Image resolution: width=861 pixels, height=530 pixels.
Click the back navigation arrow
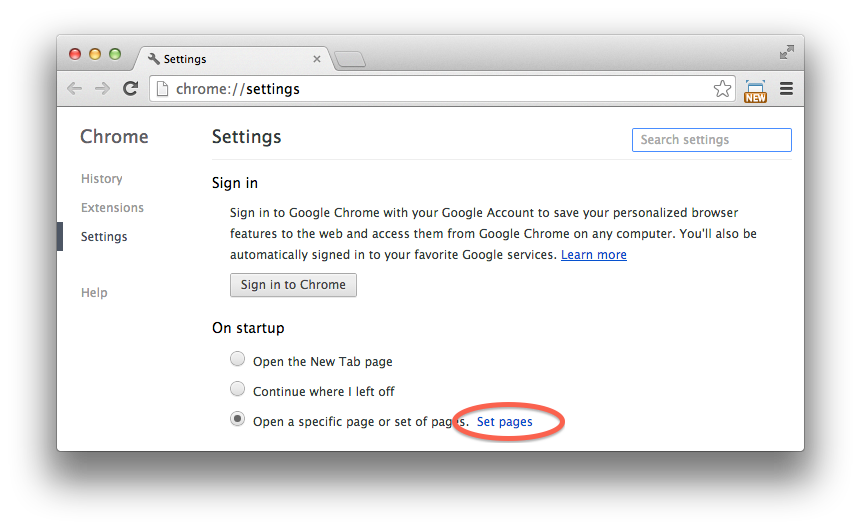[x=74, y=89]
